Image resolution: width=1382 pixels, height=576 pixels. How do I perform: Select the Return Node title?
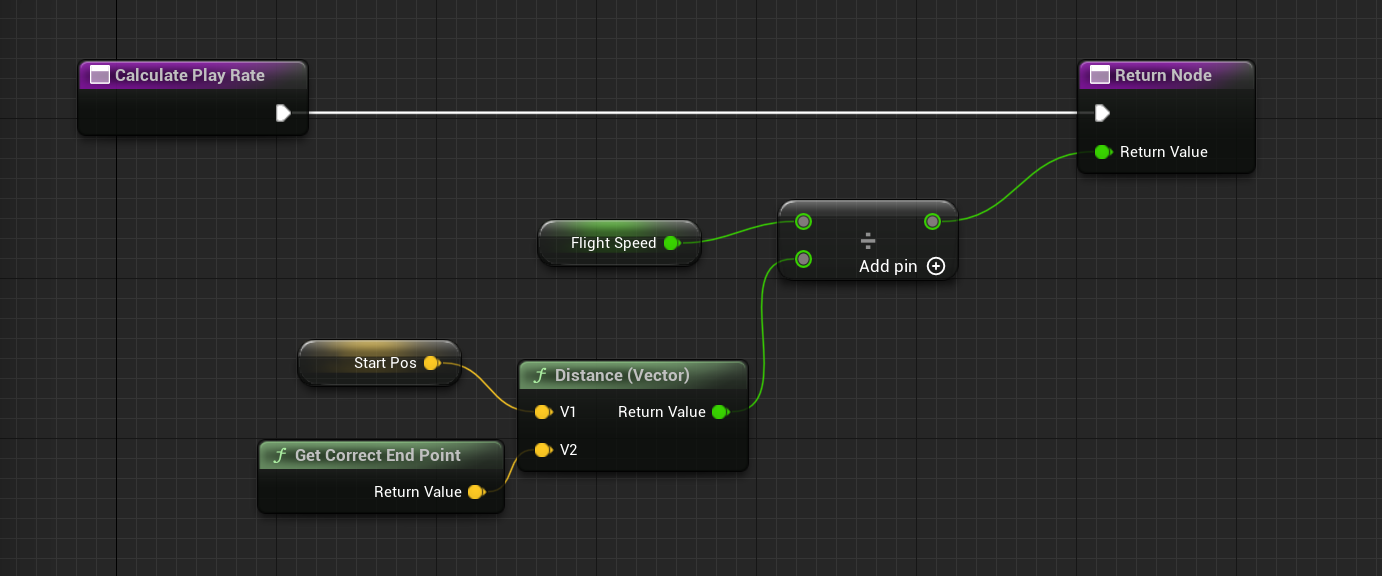1163,75
